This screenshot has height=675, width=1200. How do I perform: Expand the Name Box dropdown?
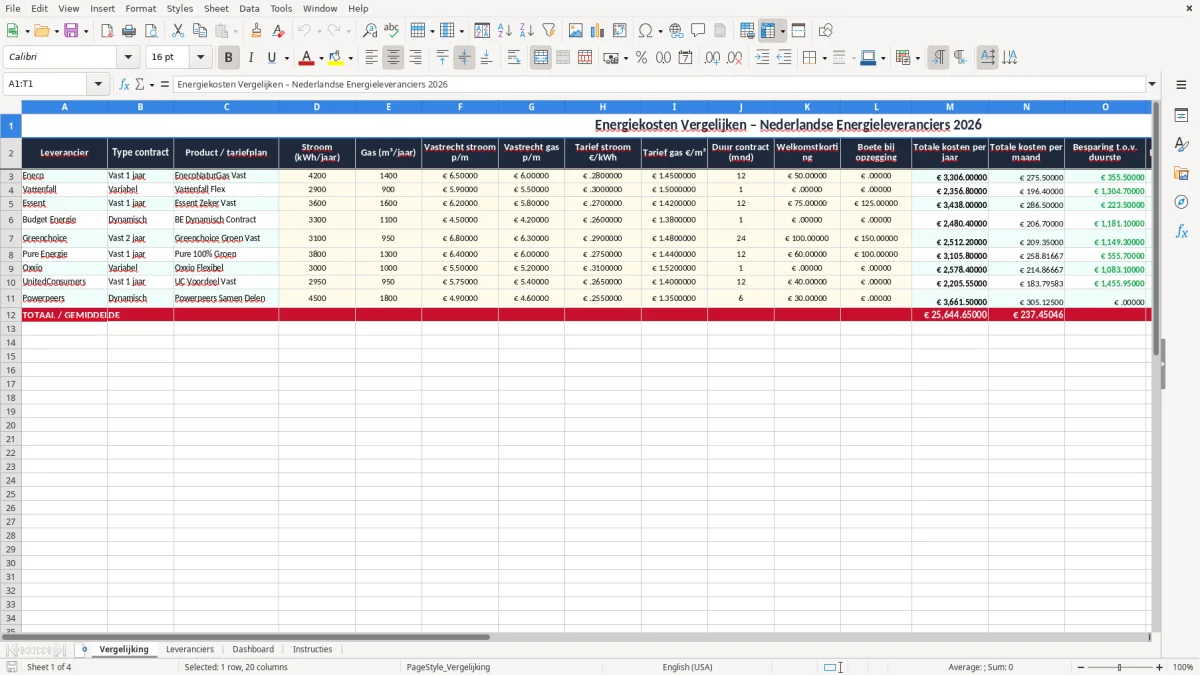coord(98,84)
